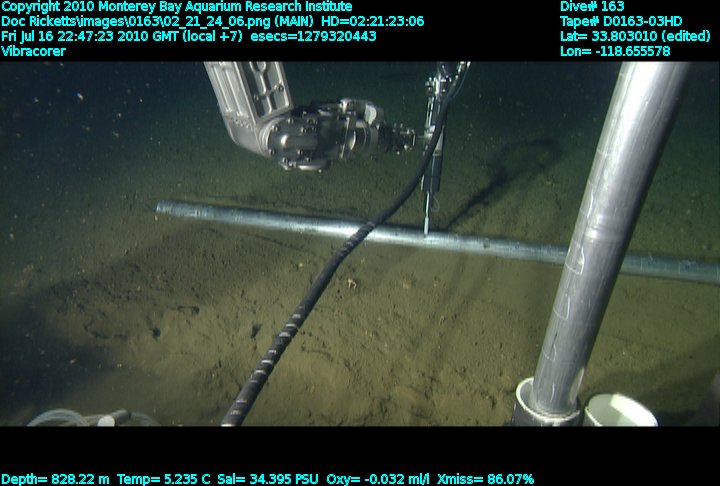Click the 'Xmiss= 86.07%' reading
The image size is (720, 486).
click(x=485, y=479)
